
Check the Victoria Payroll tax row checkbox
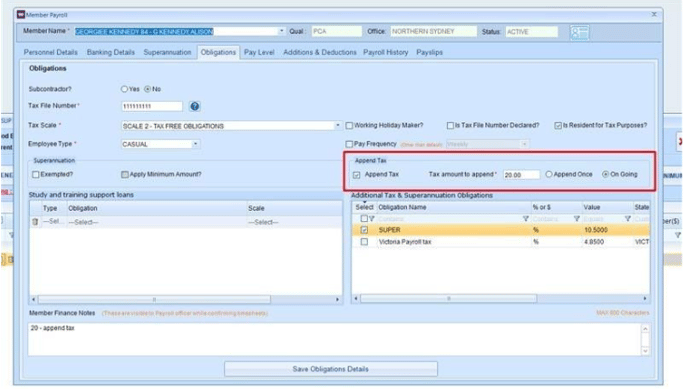(364, 242)
